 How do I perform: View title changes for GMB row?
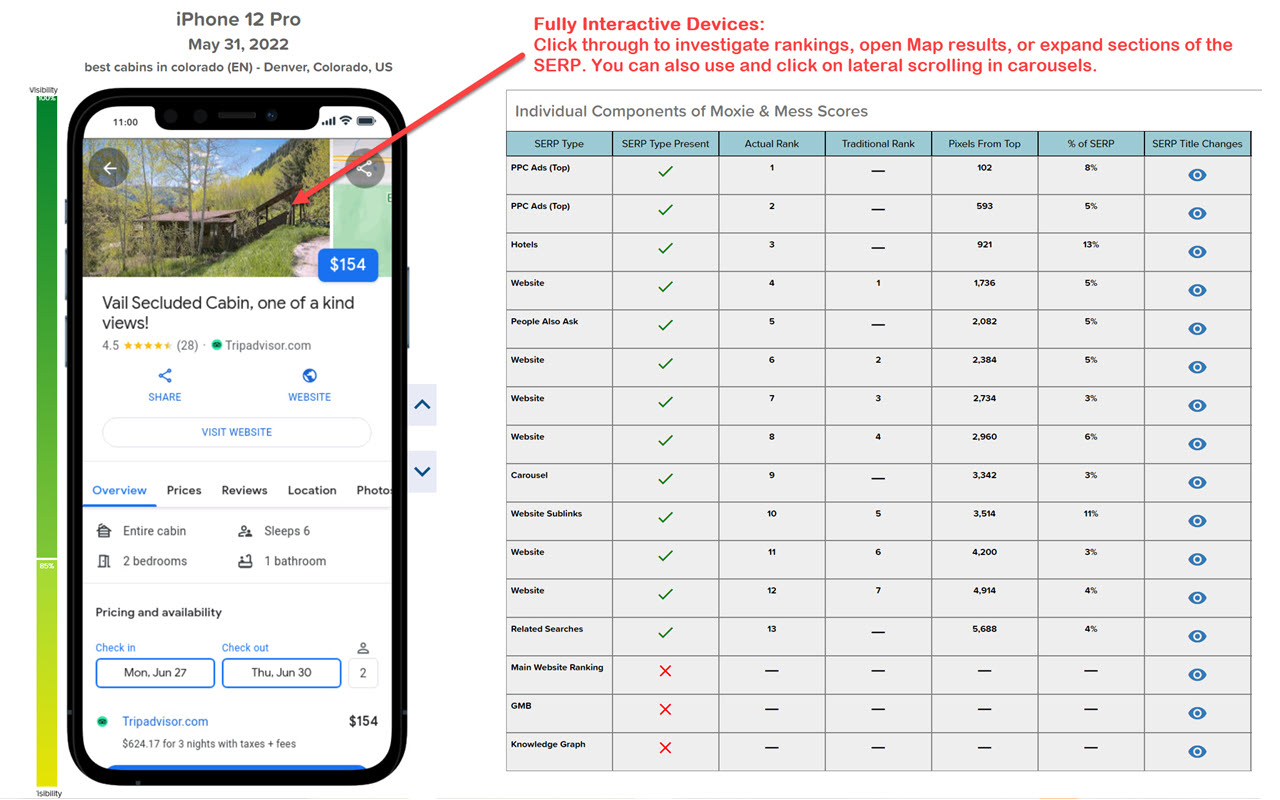point(1197,713)
